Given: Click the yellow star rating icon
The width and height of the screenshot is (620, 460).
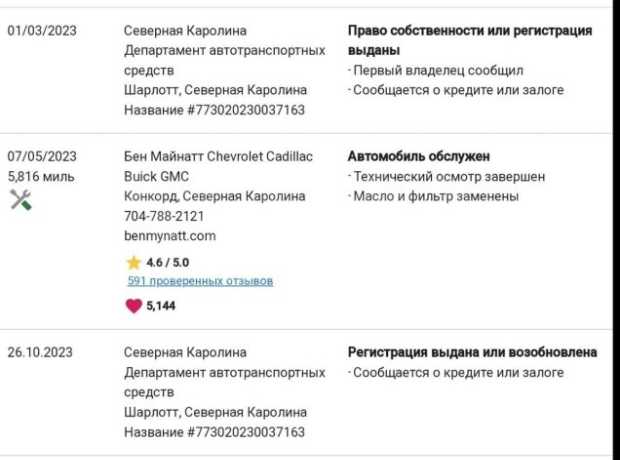Looking at the screenshot, I should click(x=134, y=263).
